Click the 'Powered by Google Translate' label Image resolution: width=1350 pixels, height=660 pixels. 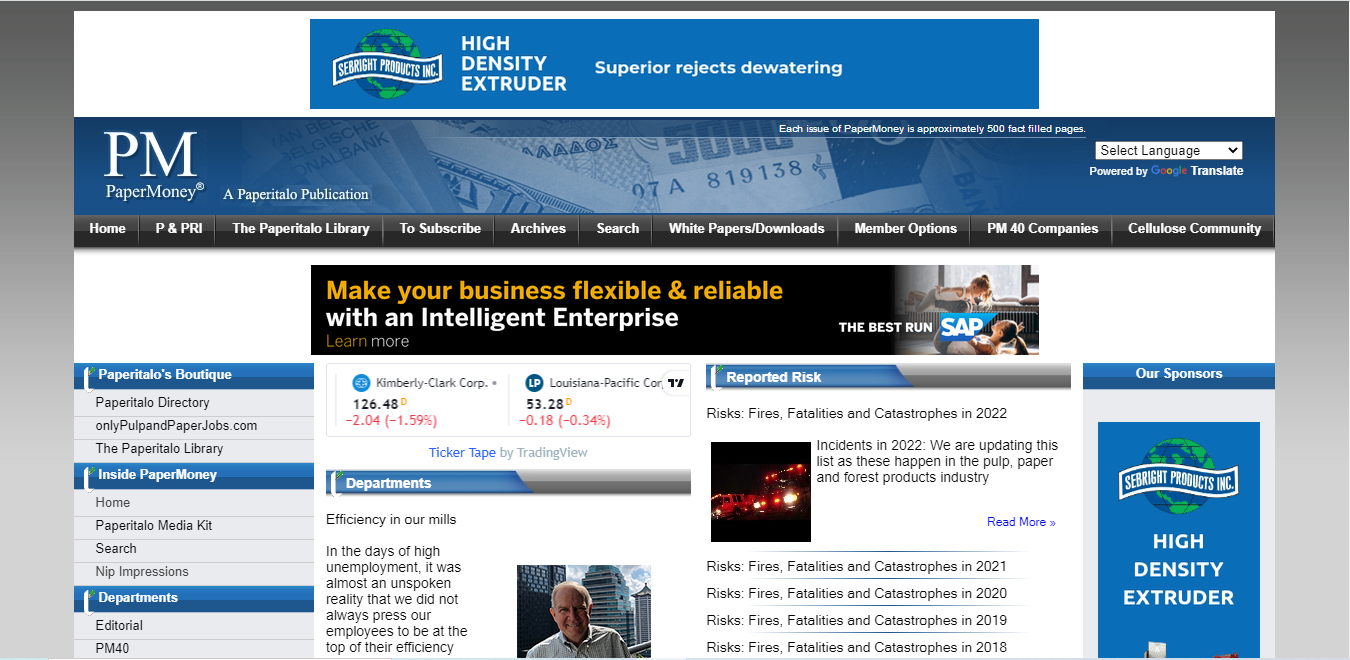(x=1166, y=171)
